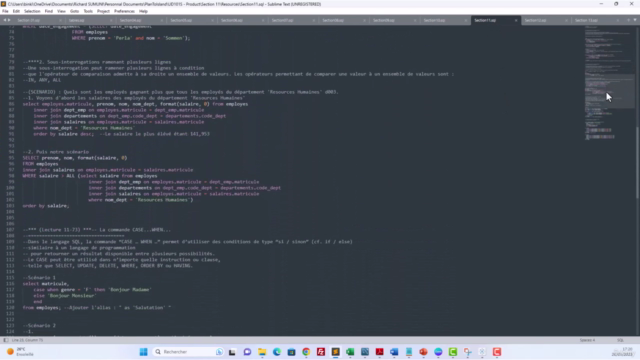Switch to the Section04.sql tab
The image size is (640, 360).
(x=138, y=20)
